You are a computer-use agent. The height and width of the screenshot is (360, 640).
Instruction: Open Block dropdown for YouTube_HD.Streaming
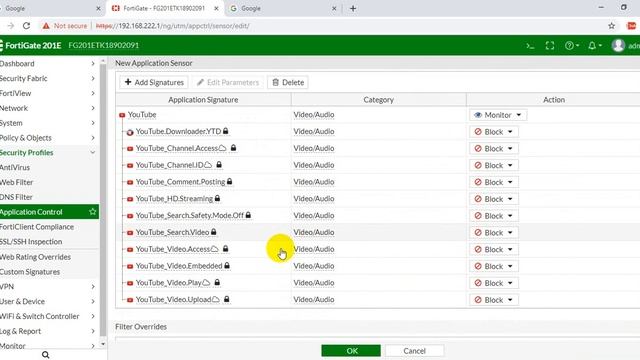493,199
